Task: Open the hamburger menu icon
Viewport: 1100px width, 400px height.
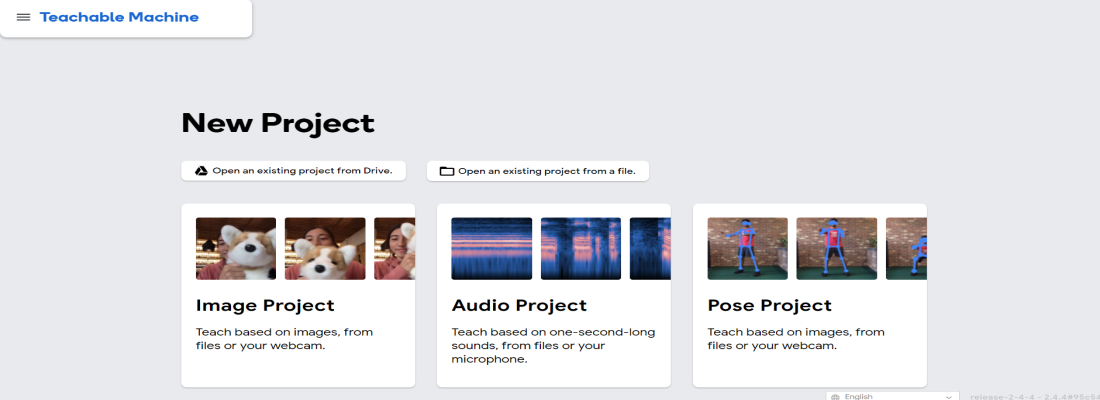Action: [23, 18]
